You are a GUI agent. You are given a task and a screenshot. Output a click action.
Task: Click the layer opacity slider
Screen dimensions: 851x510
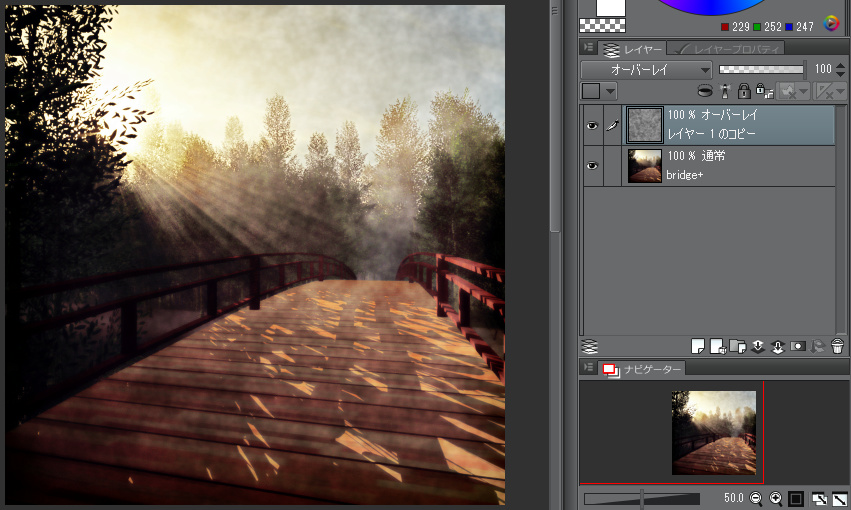[x=761, y=70]
